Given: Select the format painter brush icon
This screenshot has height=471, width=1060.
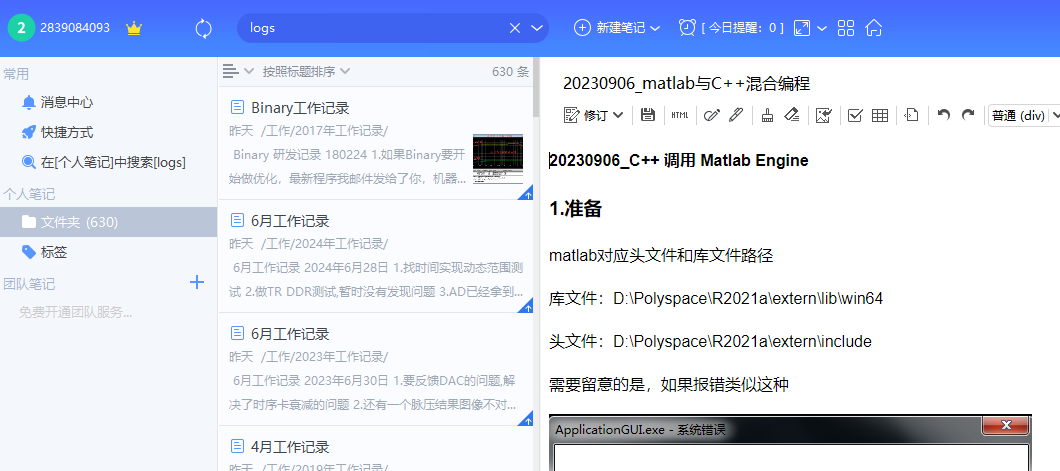Looking at the screenshot, I should click(x=767, y=116).
